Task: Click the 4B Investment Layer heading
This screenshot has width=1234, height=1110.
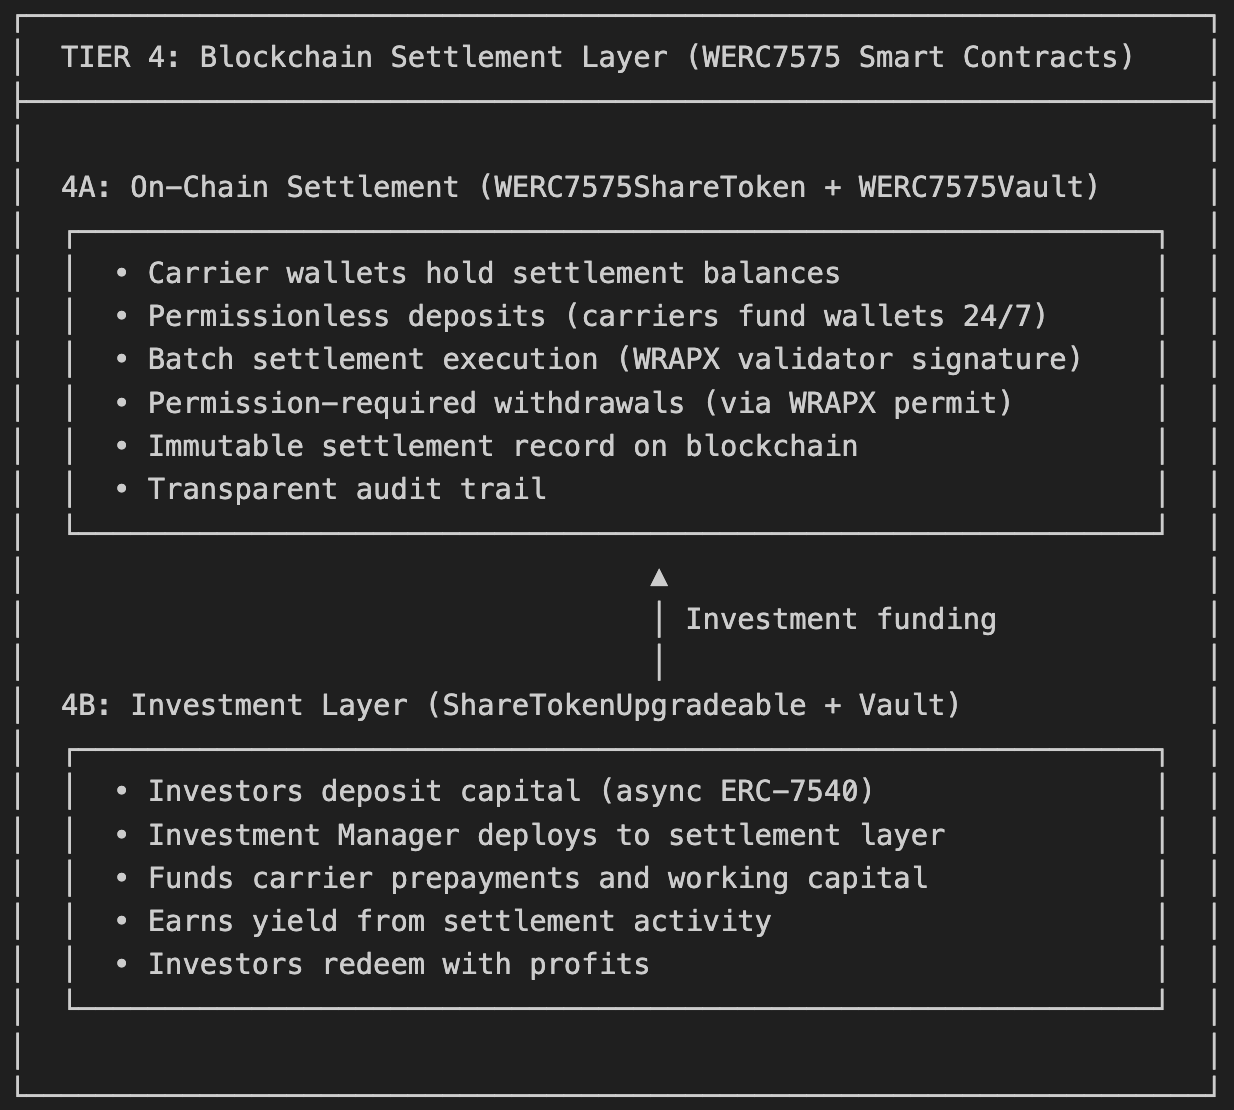Action: click(x=510, y=705)
